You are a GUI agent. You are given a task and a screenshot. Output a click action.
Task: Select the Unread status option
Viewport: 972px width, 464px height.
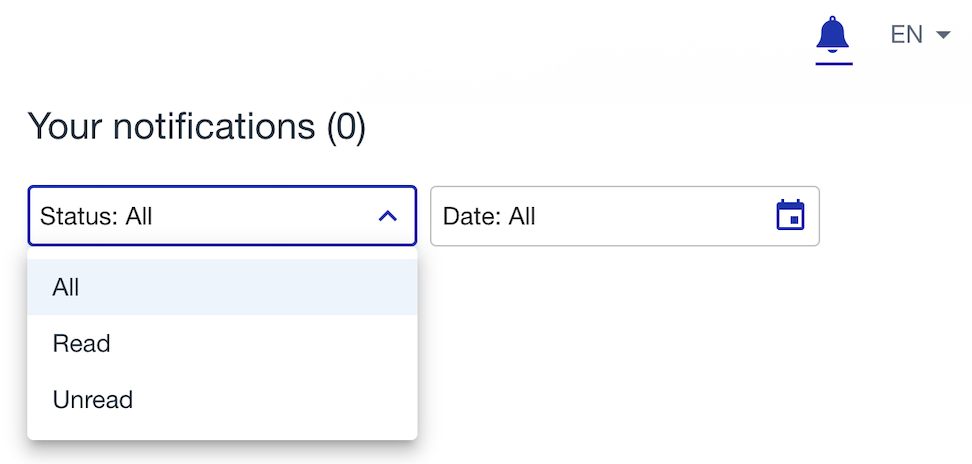(x=222, y=400)
